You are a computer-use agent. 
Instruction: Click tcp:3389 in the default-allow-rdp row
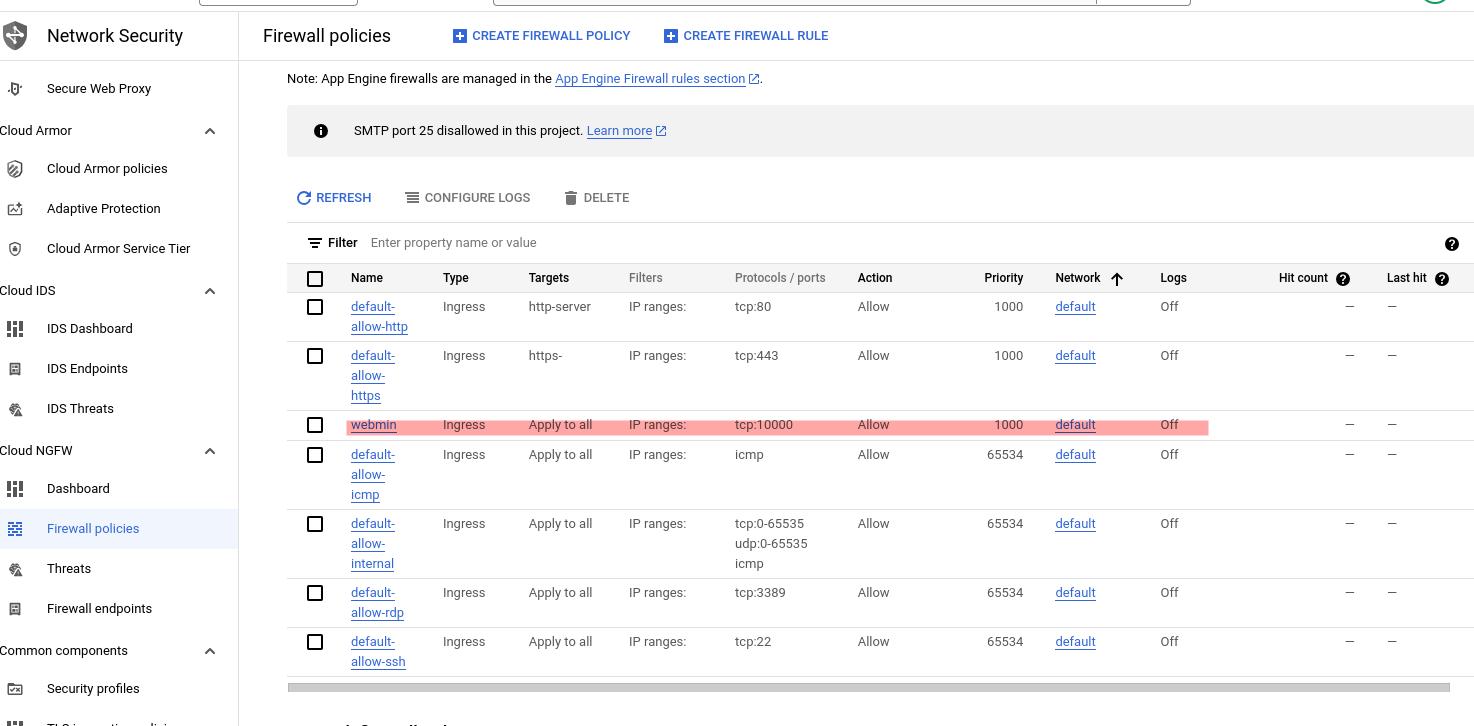click(760, 593)
